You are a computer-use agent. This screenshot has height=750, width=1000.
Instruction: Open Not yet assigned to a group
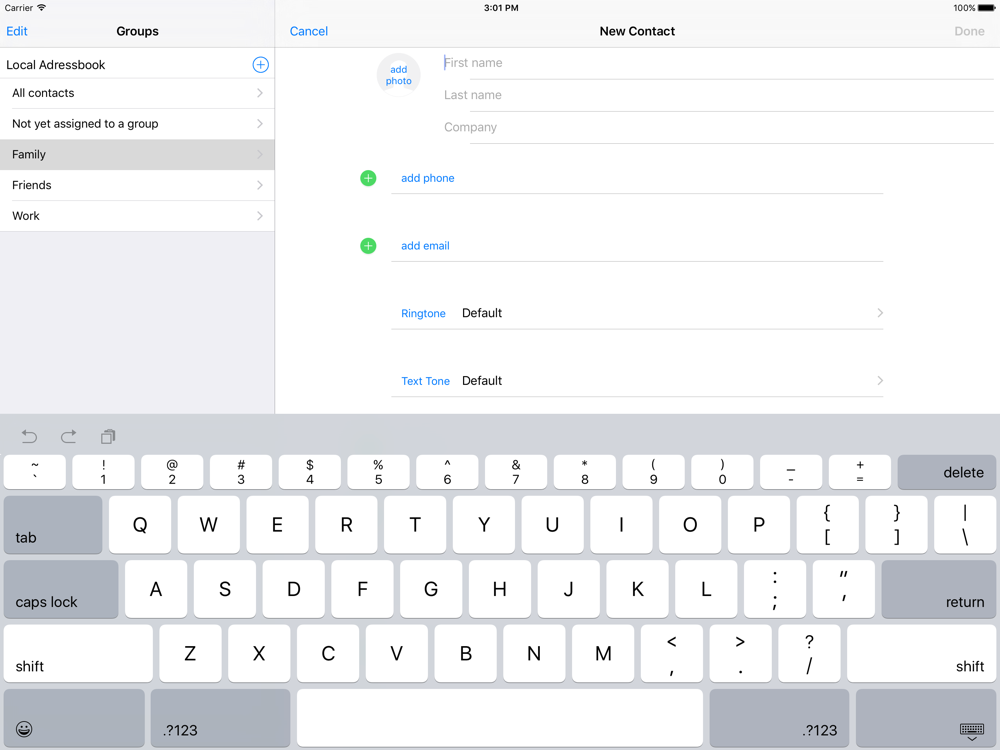coord(137,124)
